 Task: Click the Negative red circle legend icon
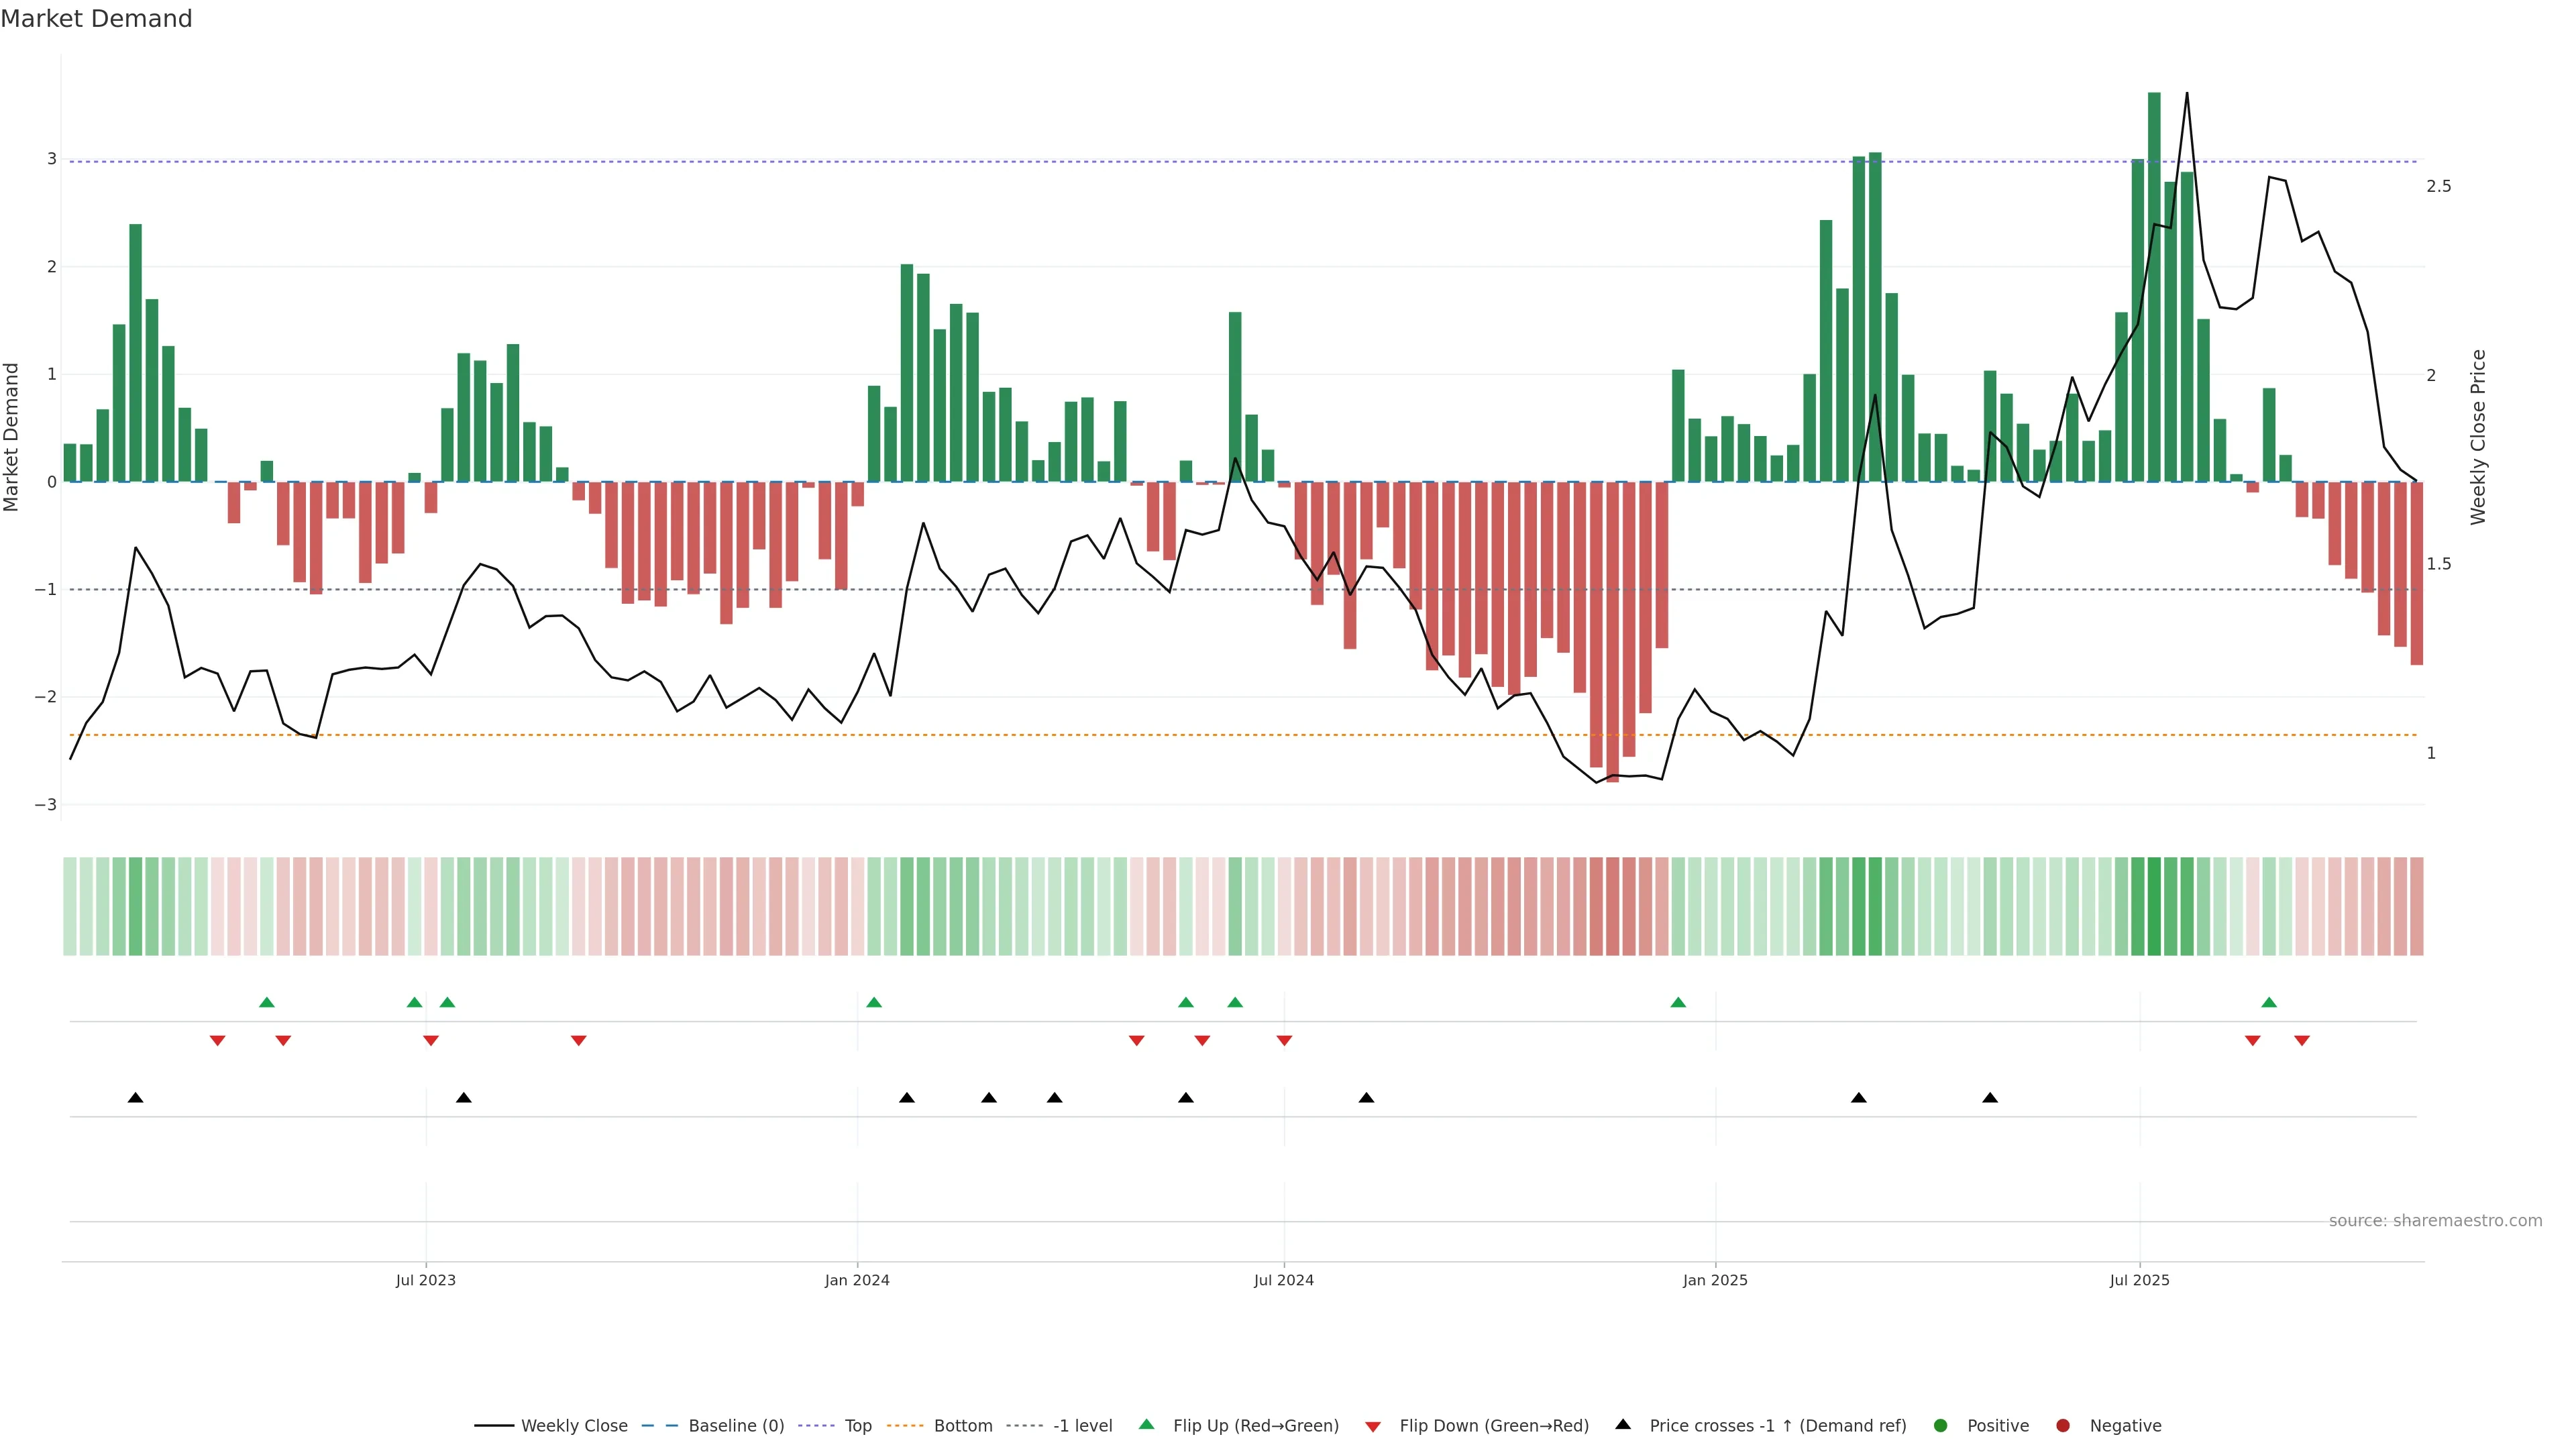click(x=2063, y=1425)
